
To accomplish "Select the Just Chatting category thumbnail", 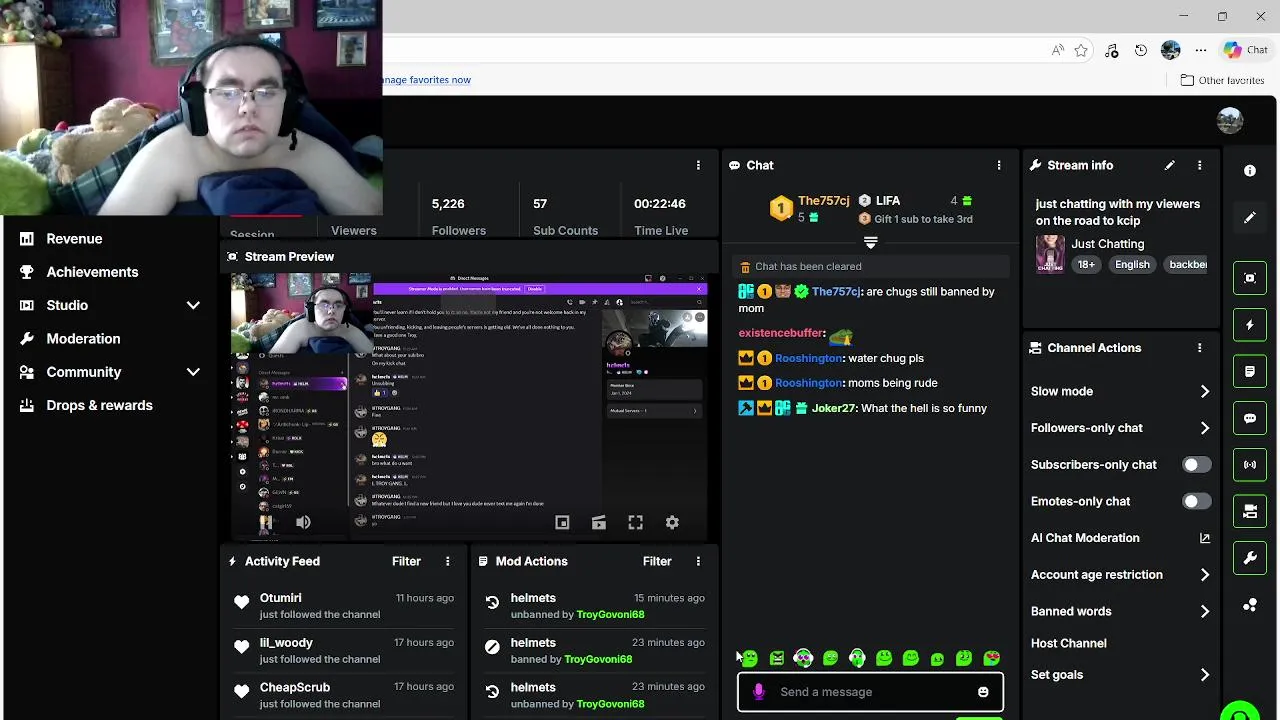I will coord(1050,254).
